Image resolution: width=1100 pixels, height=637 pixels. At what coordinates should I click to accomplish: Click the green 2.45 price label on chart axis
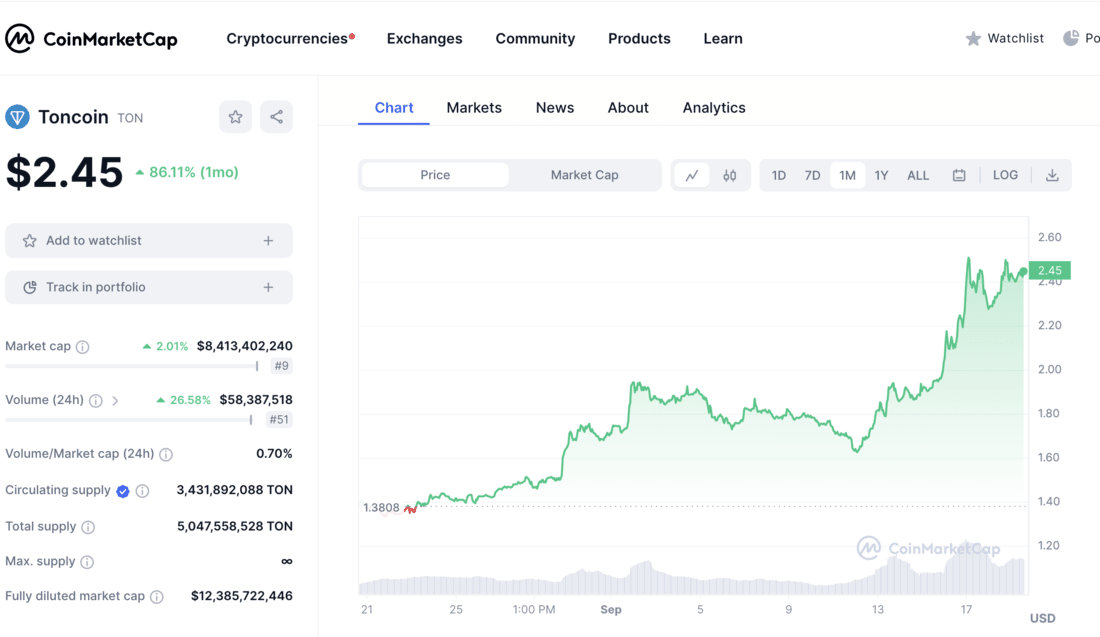[1049, 270]
